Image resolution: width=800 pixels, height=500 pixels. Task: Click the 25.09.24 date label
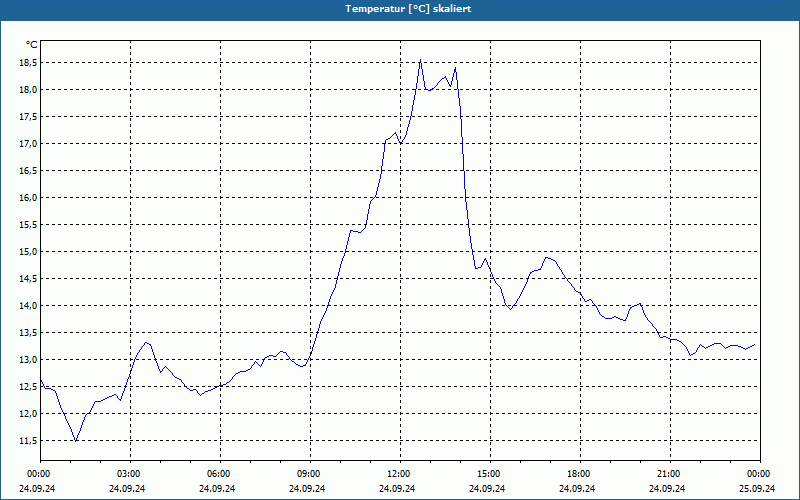757,488
